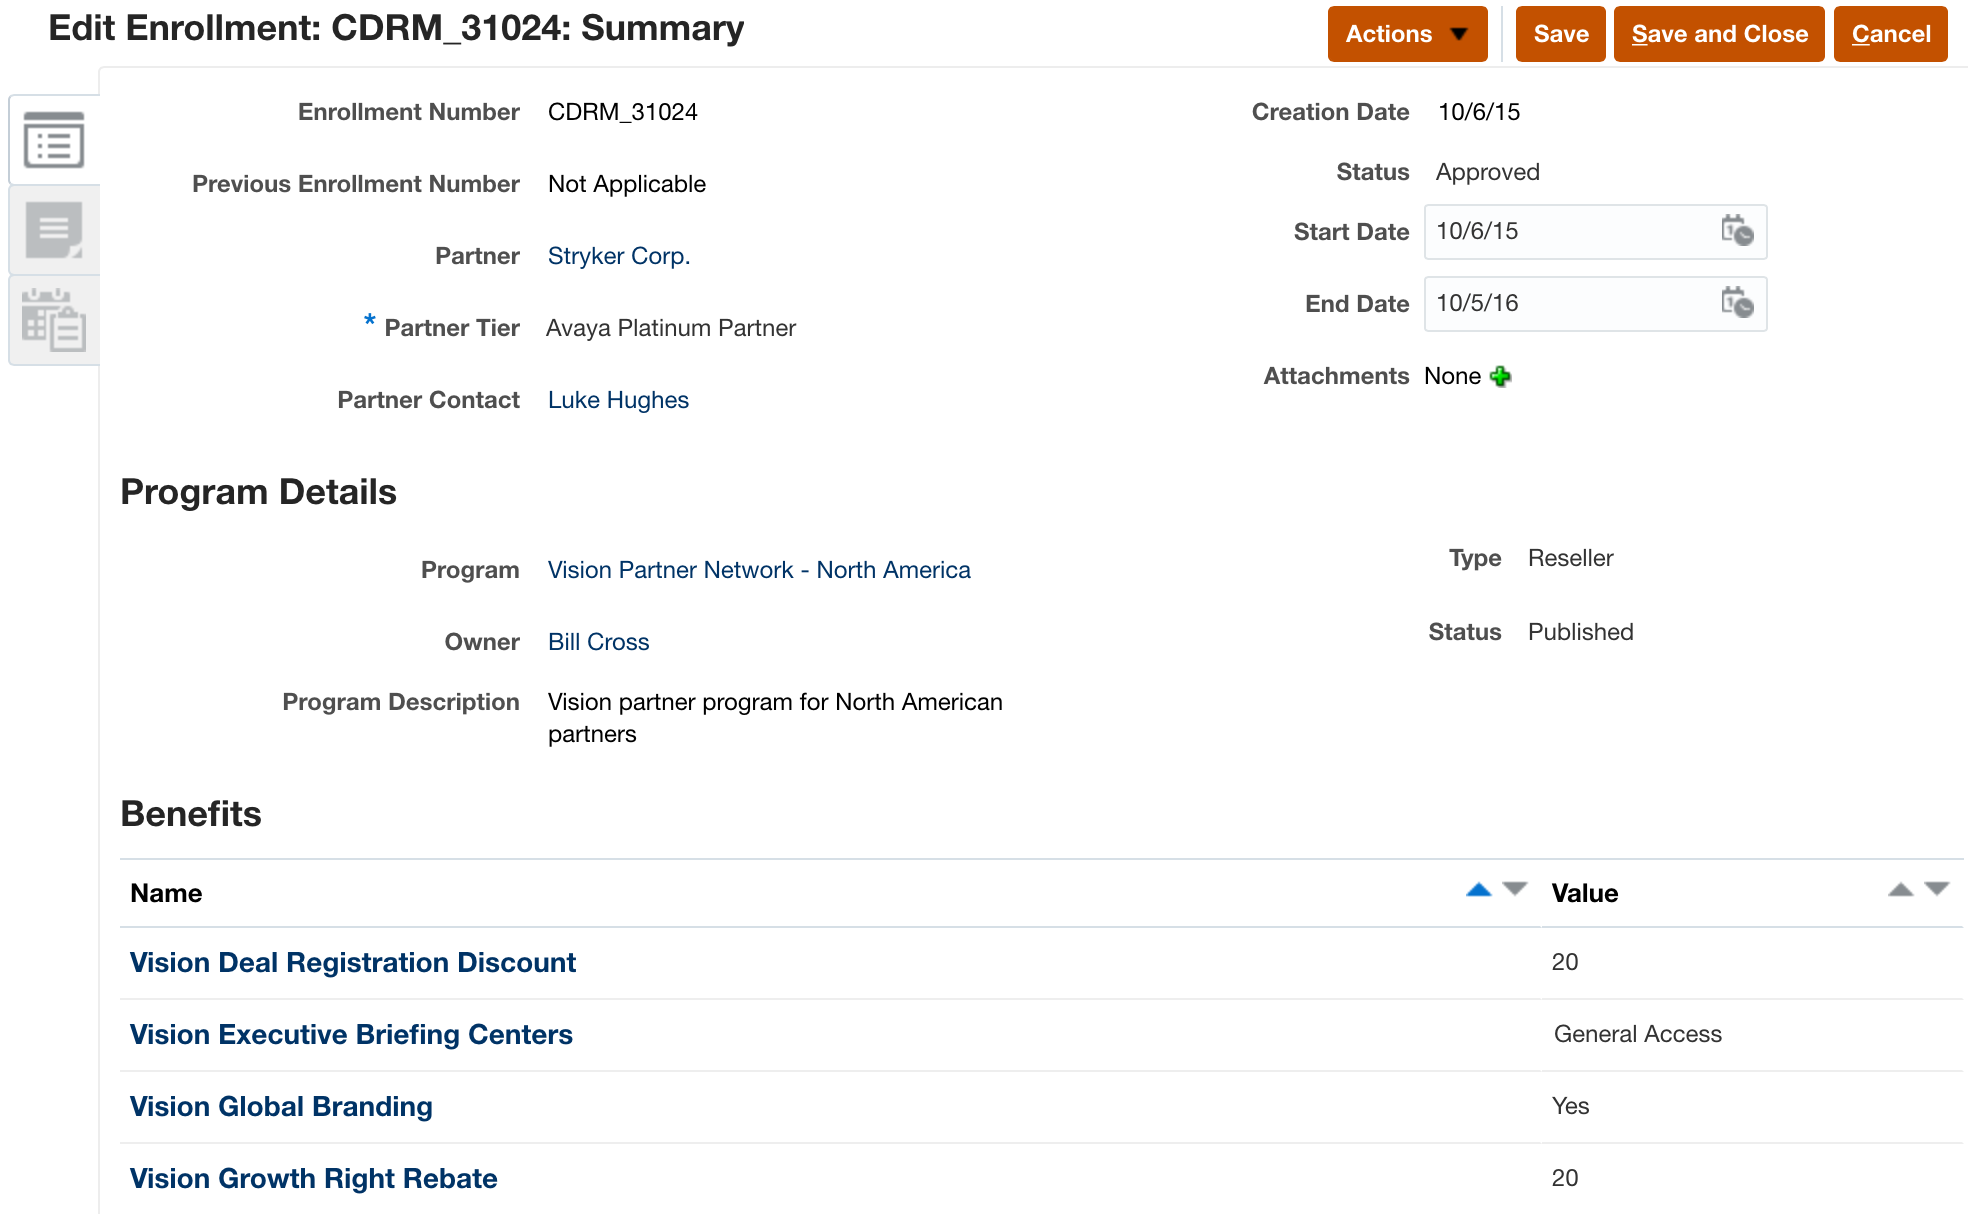This screenshot has height=1214, width=1968.
Task: Sort Value column ascending
Action: point(1900,889)
